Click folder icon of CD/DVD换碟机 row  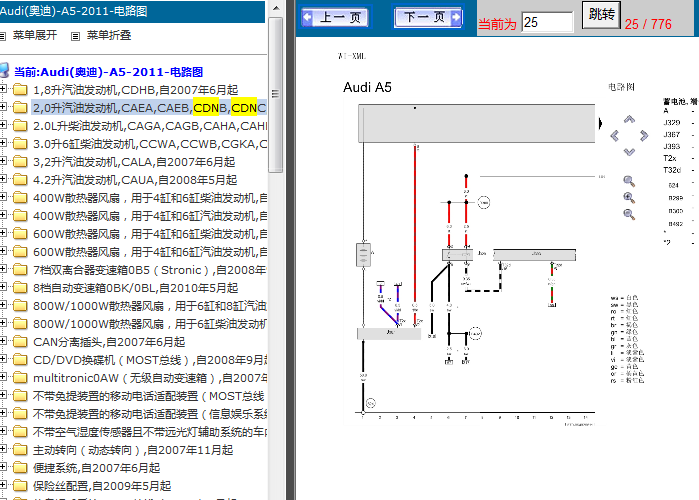click(20, 360)
